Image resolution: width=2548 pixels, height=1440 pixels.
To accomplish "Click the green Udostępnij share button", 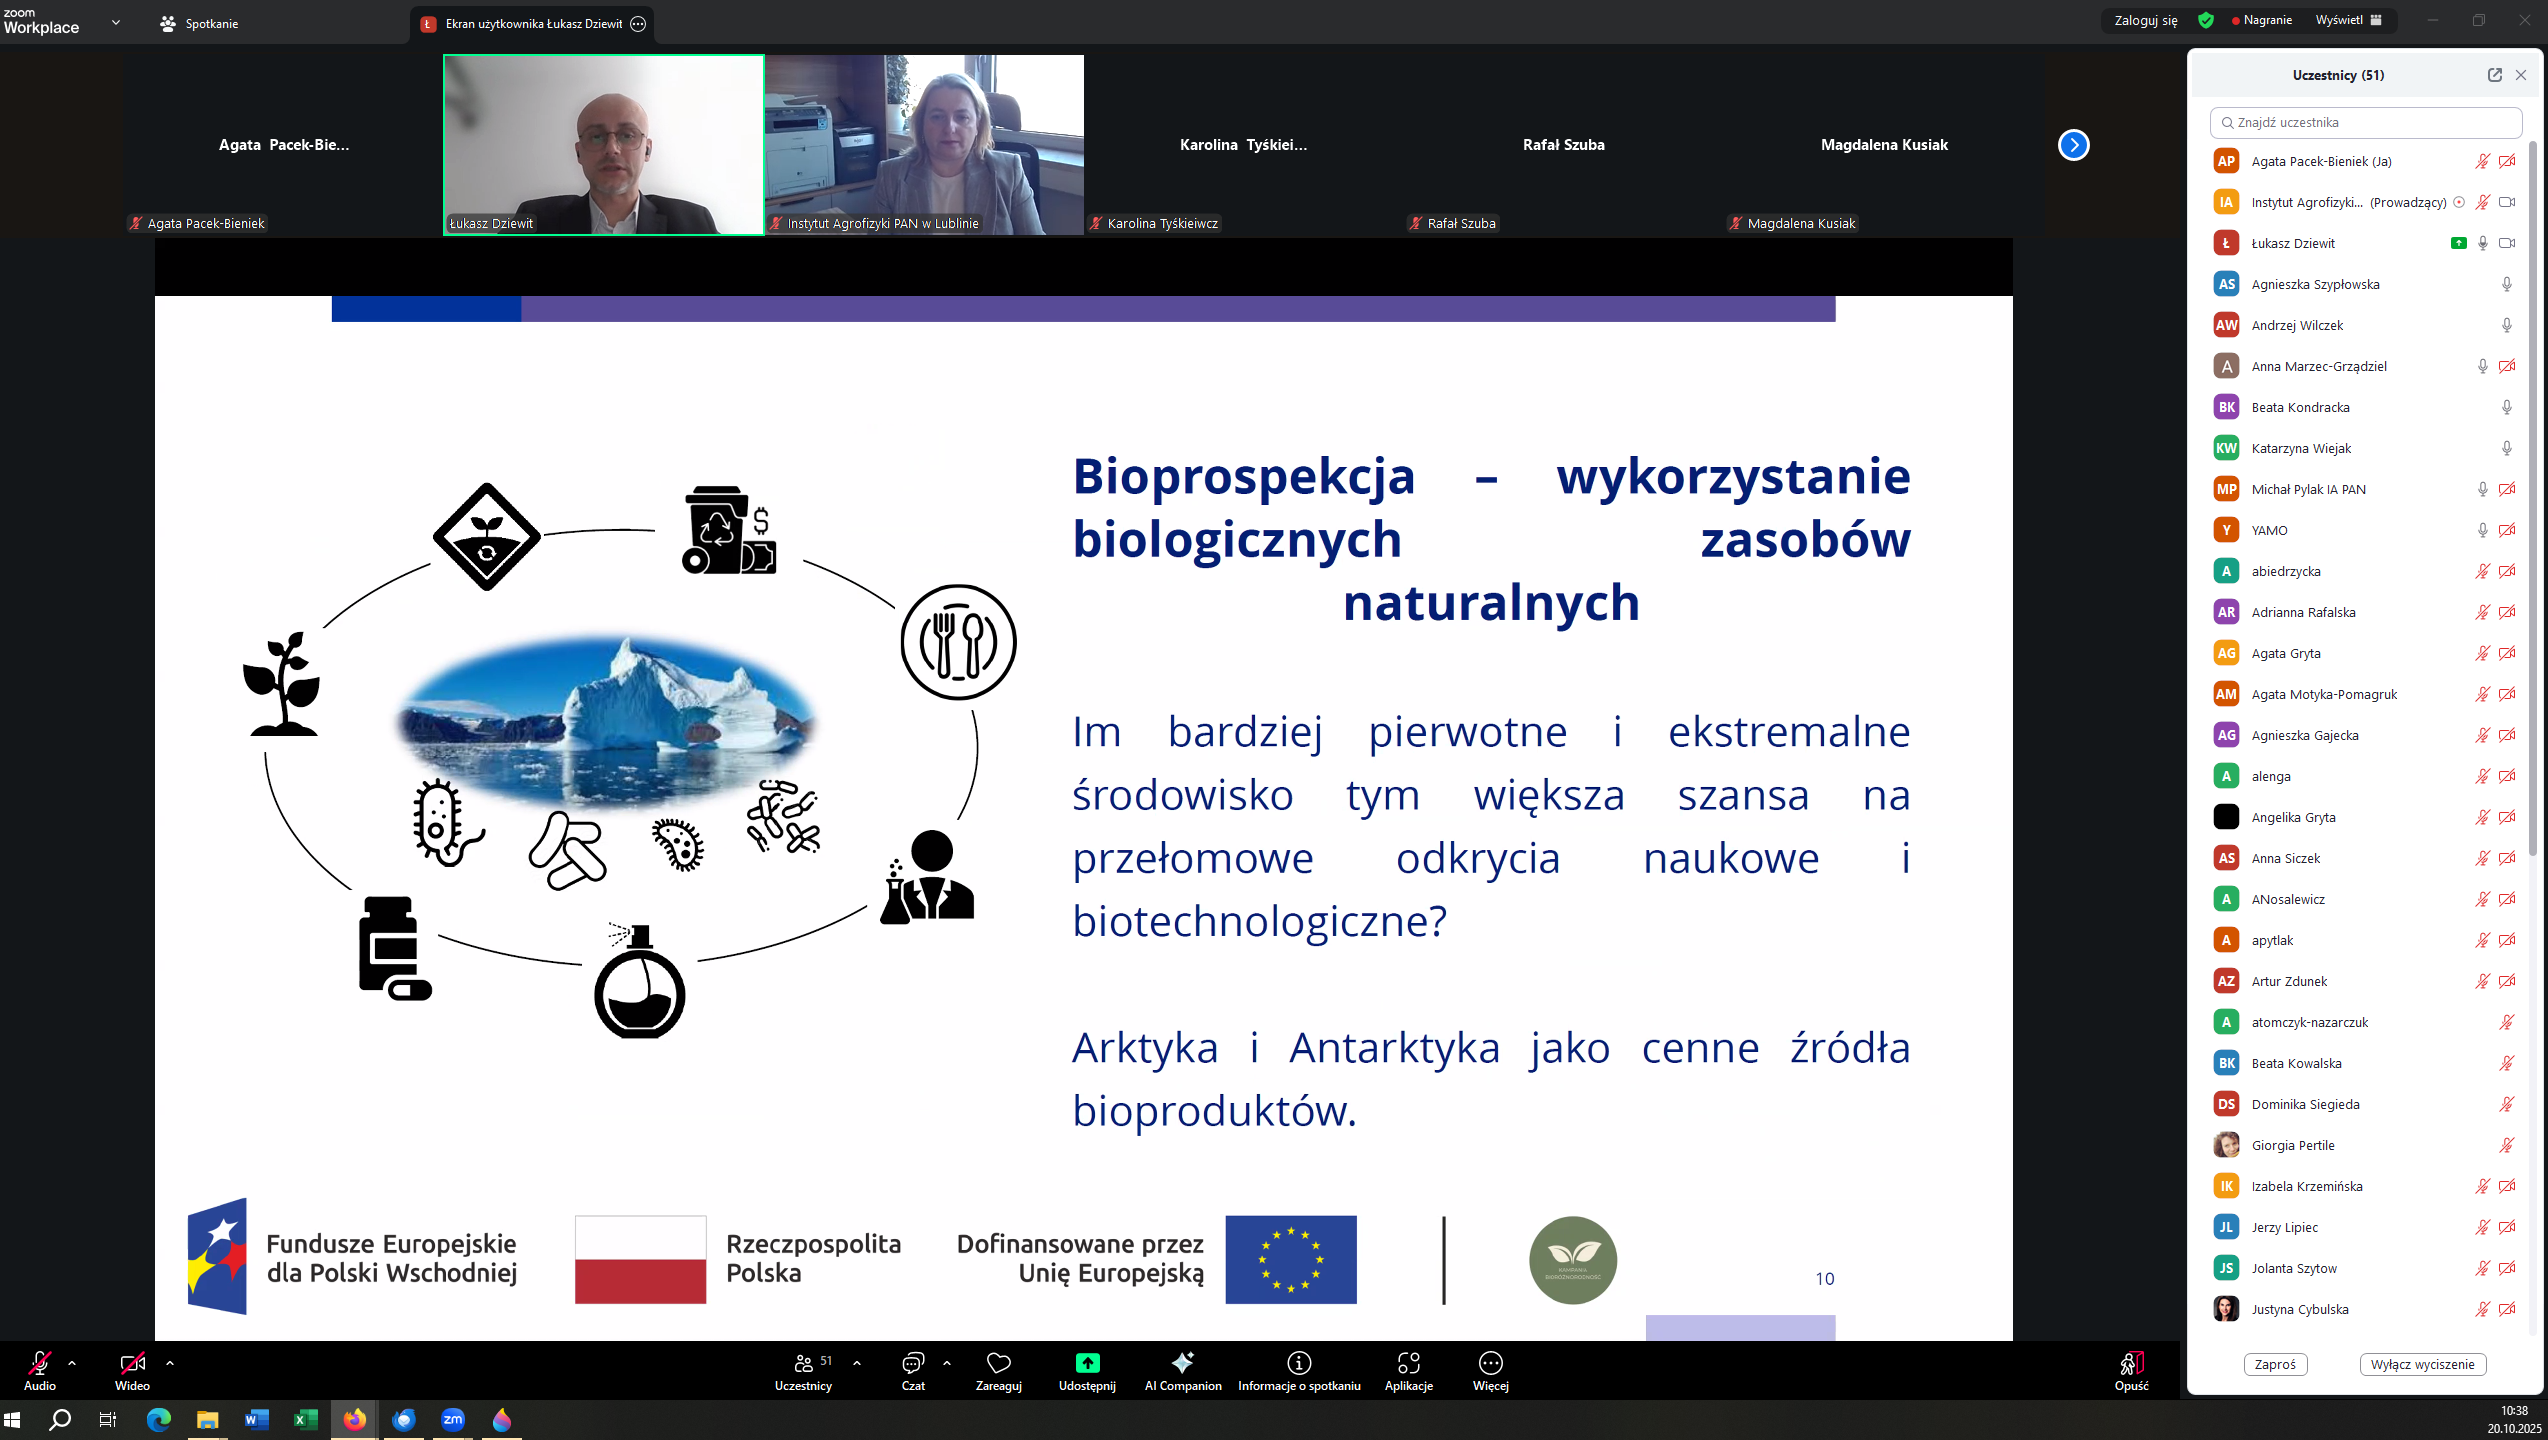I will tap(1087, 1363).
